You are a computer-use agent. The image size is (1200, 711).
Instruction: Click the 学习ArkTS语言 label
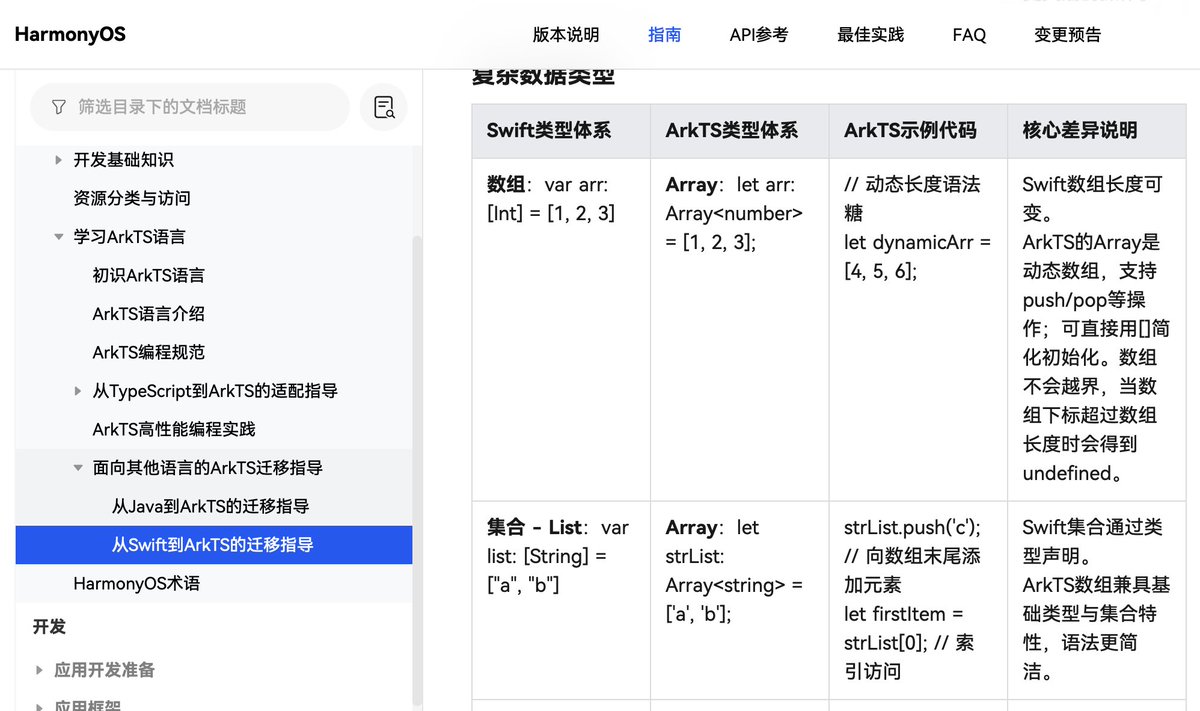point(129,237)
